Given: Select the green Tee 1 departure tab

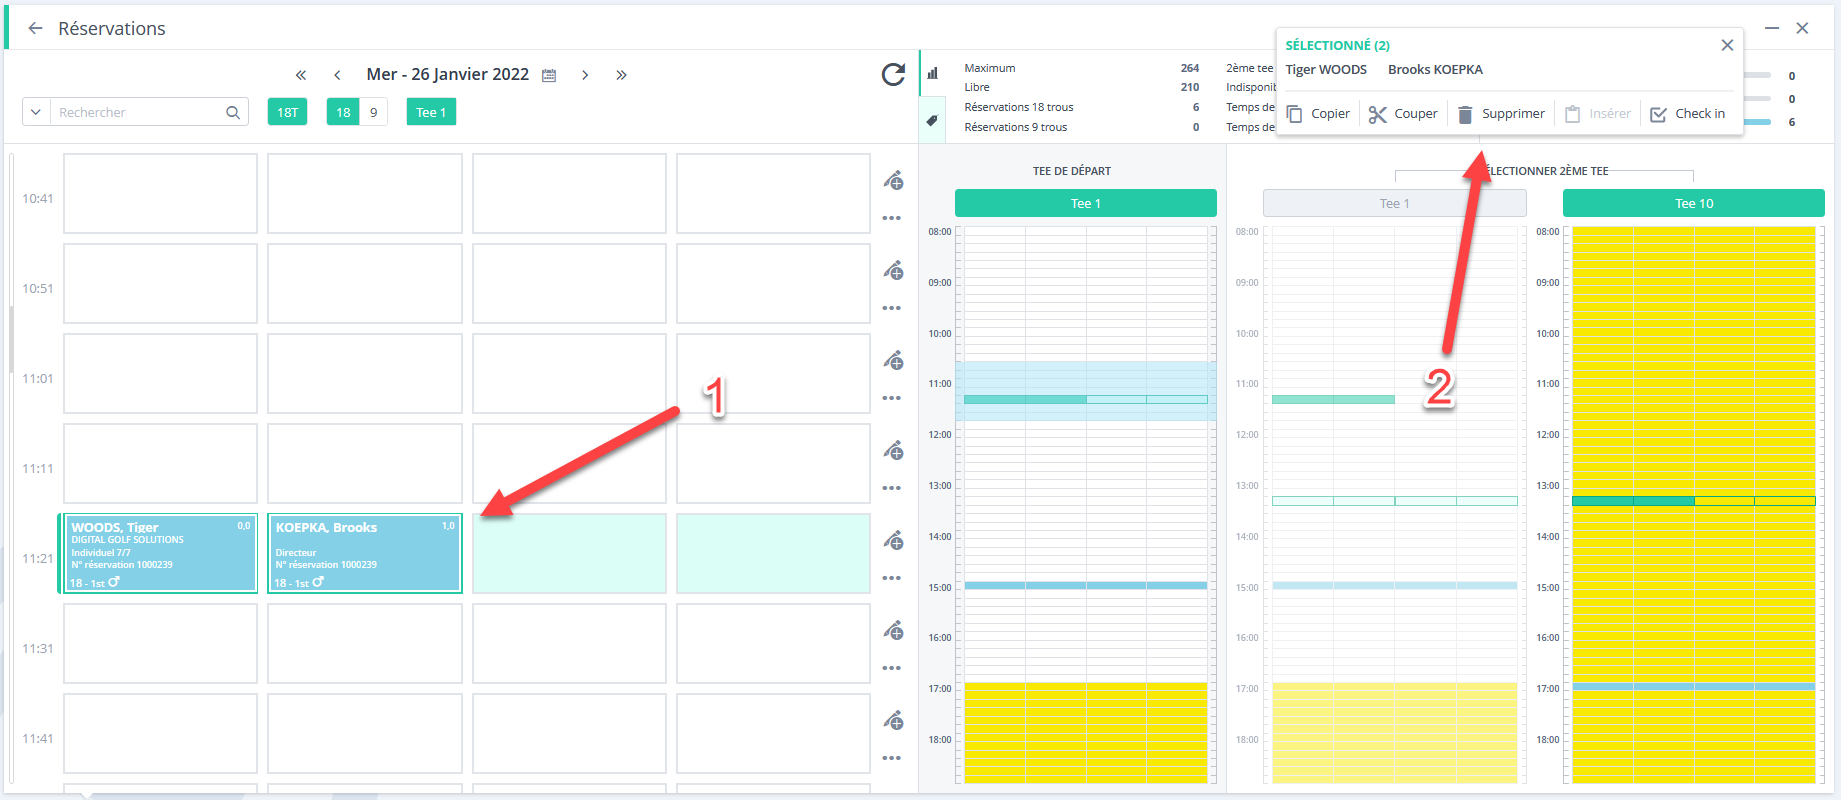Looking at the screenshot, I should point(1085,203).
